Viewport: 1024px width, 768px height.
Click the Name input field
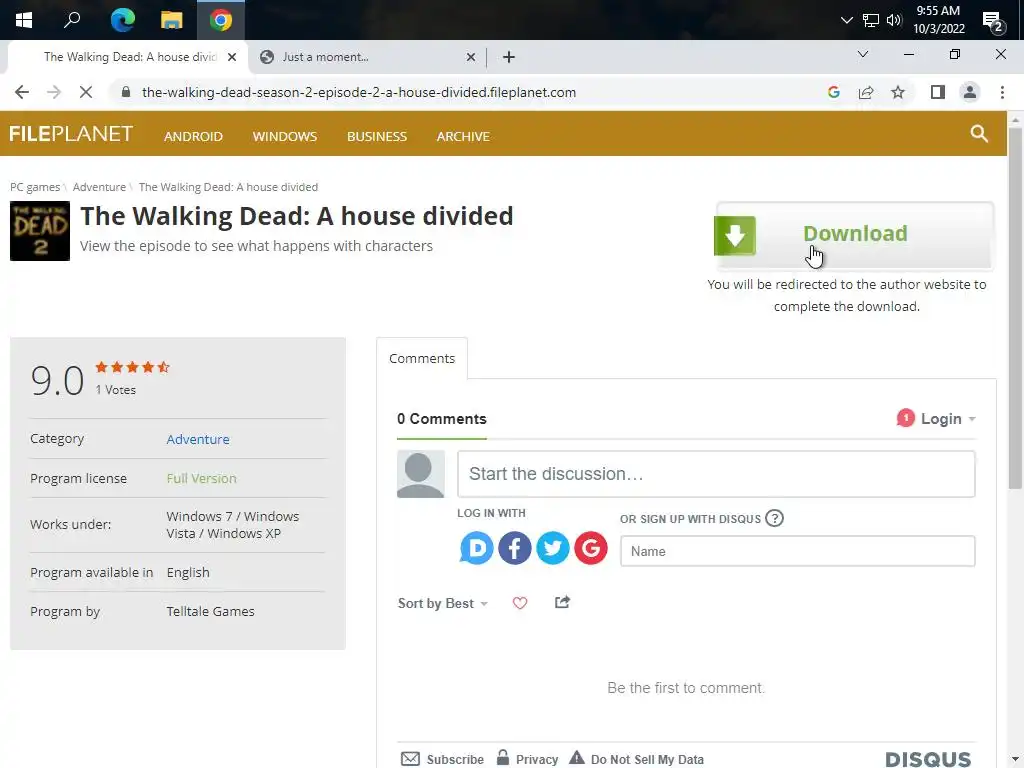pyautogui.click(x=797, y=551)
